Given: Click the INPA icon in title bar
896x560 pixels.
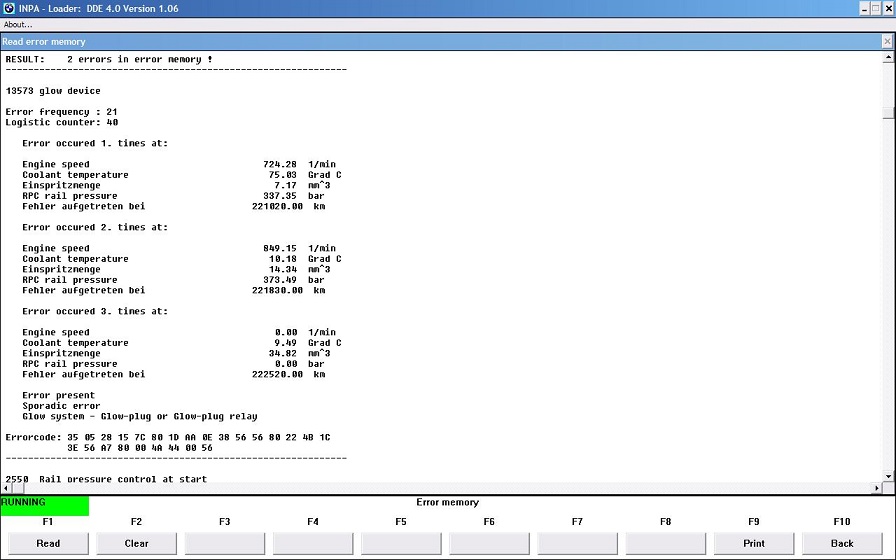Looking at the screenshot, I should coord(8,8).
